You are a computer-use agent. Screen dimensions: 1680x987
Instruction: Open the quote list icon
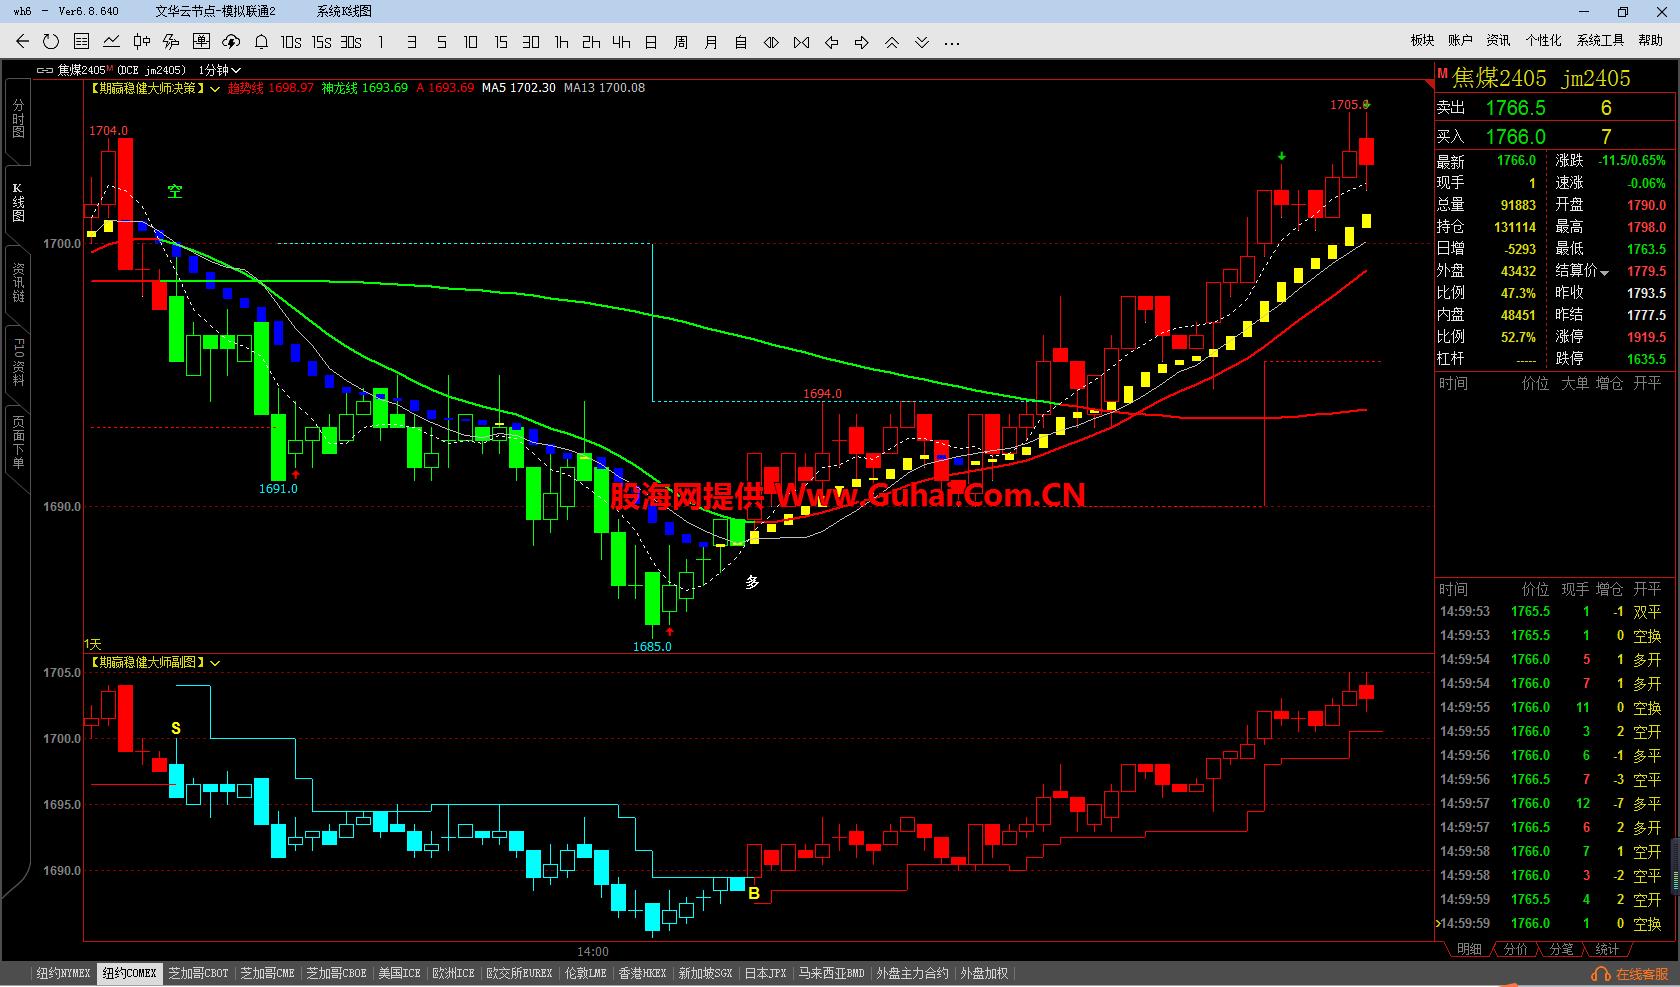[81, 42]
